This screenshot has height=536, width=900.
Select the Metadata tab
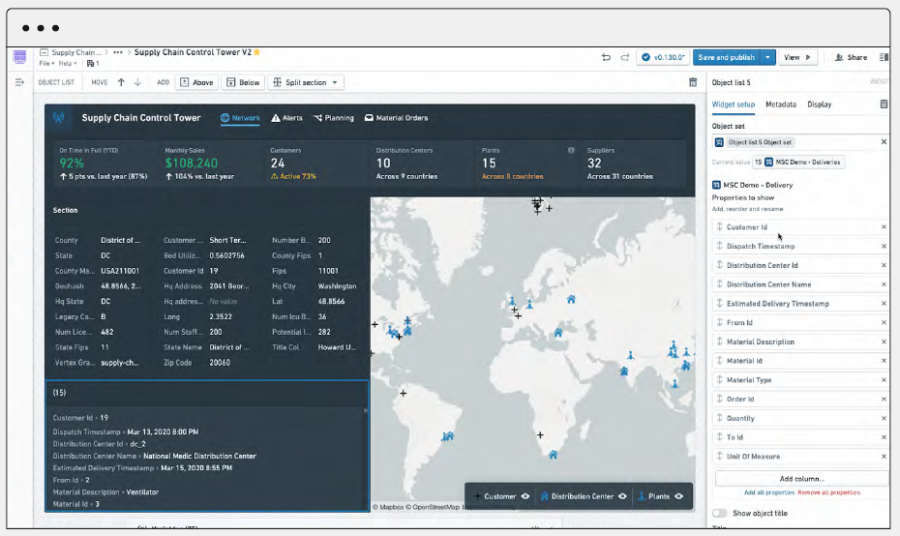point(781,104)
